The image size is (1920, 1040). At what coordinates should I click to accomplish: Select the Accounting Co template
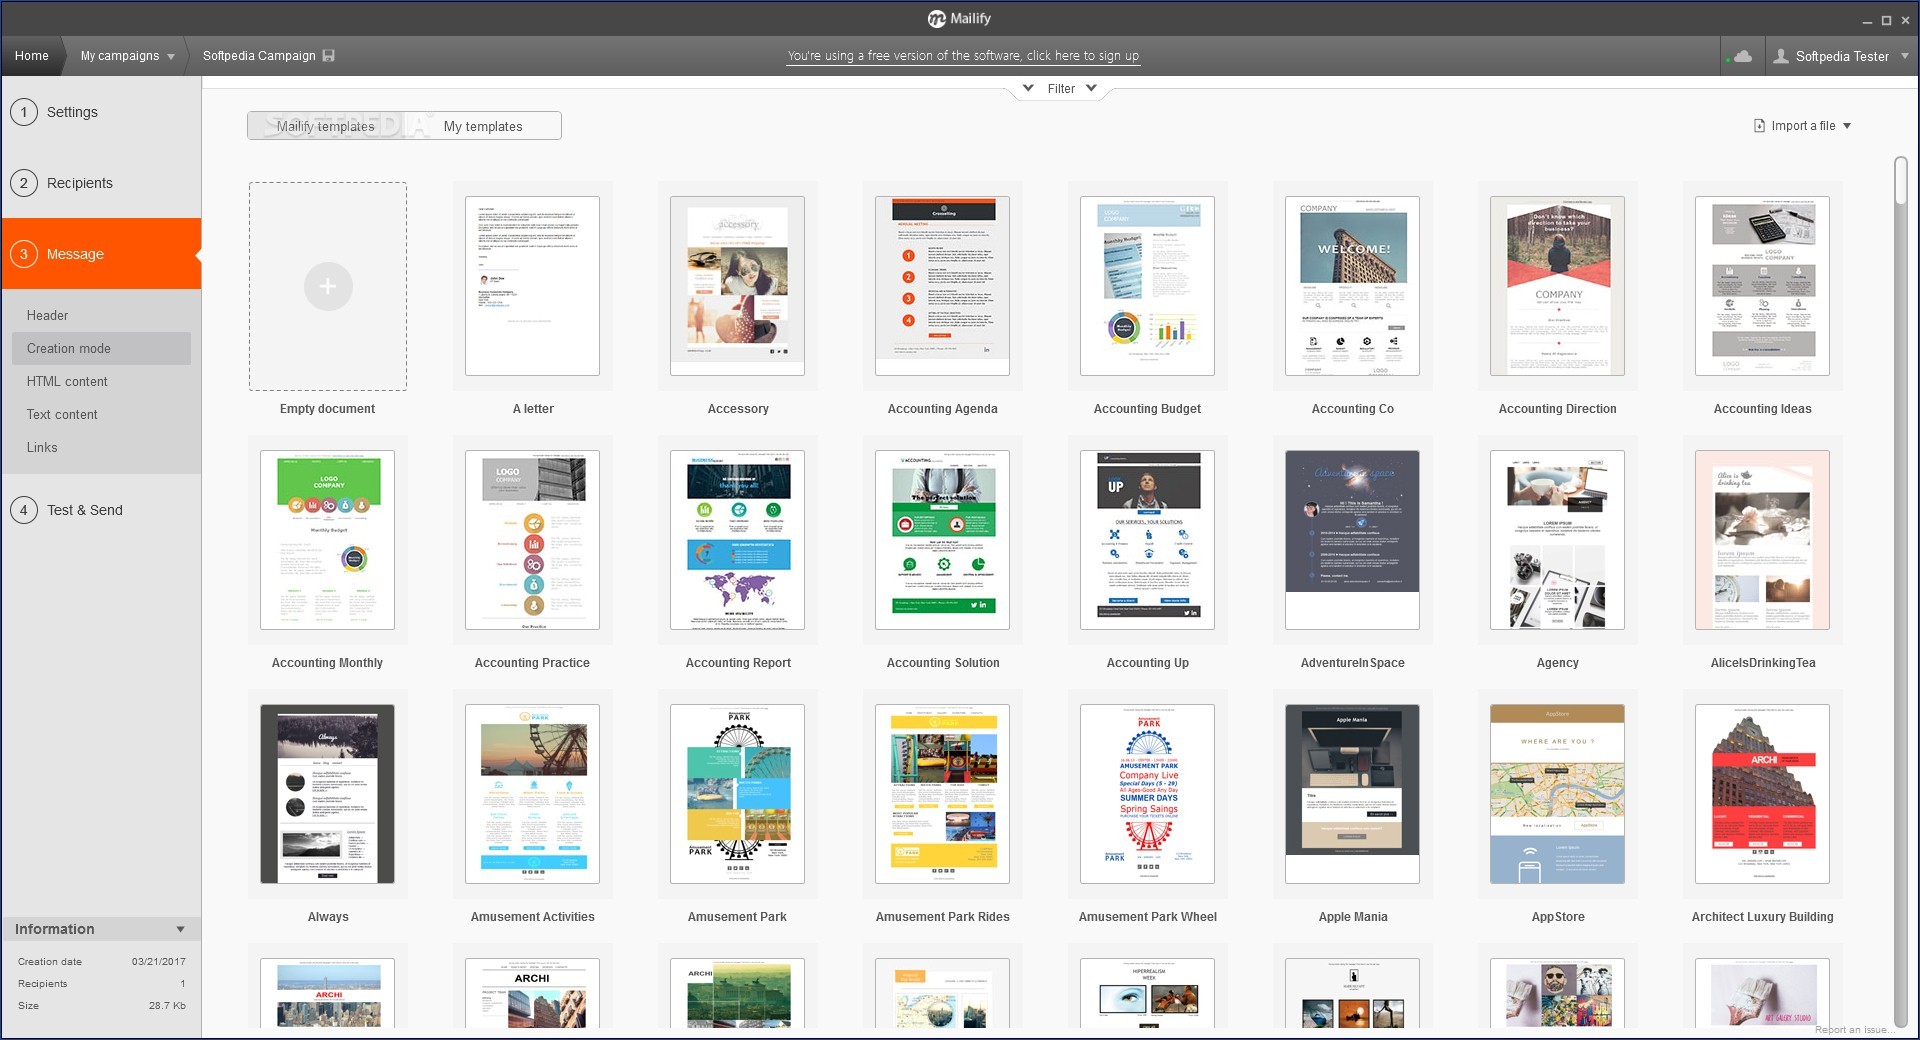point(1352,286)
